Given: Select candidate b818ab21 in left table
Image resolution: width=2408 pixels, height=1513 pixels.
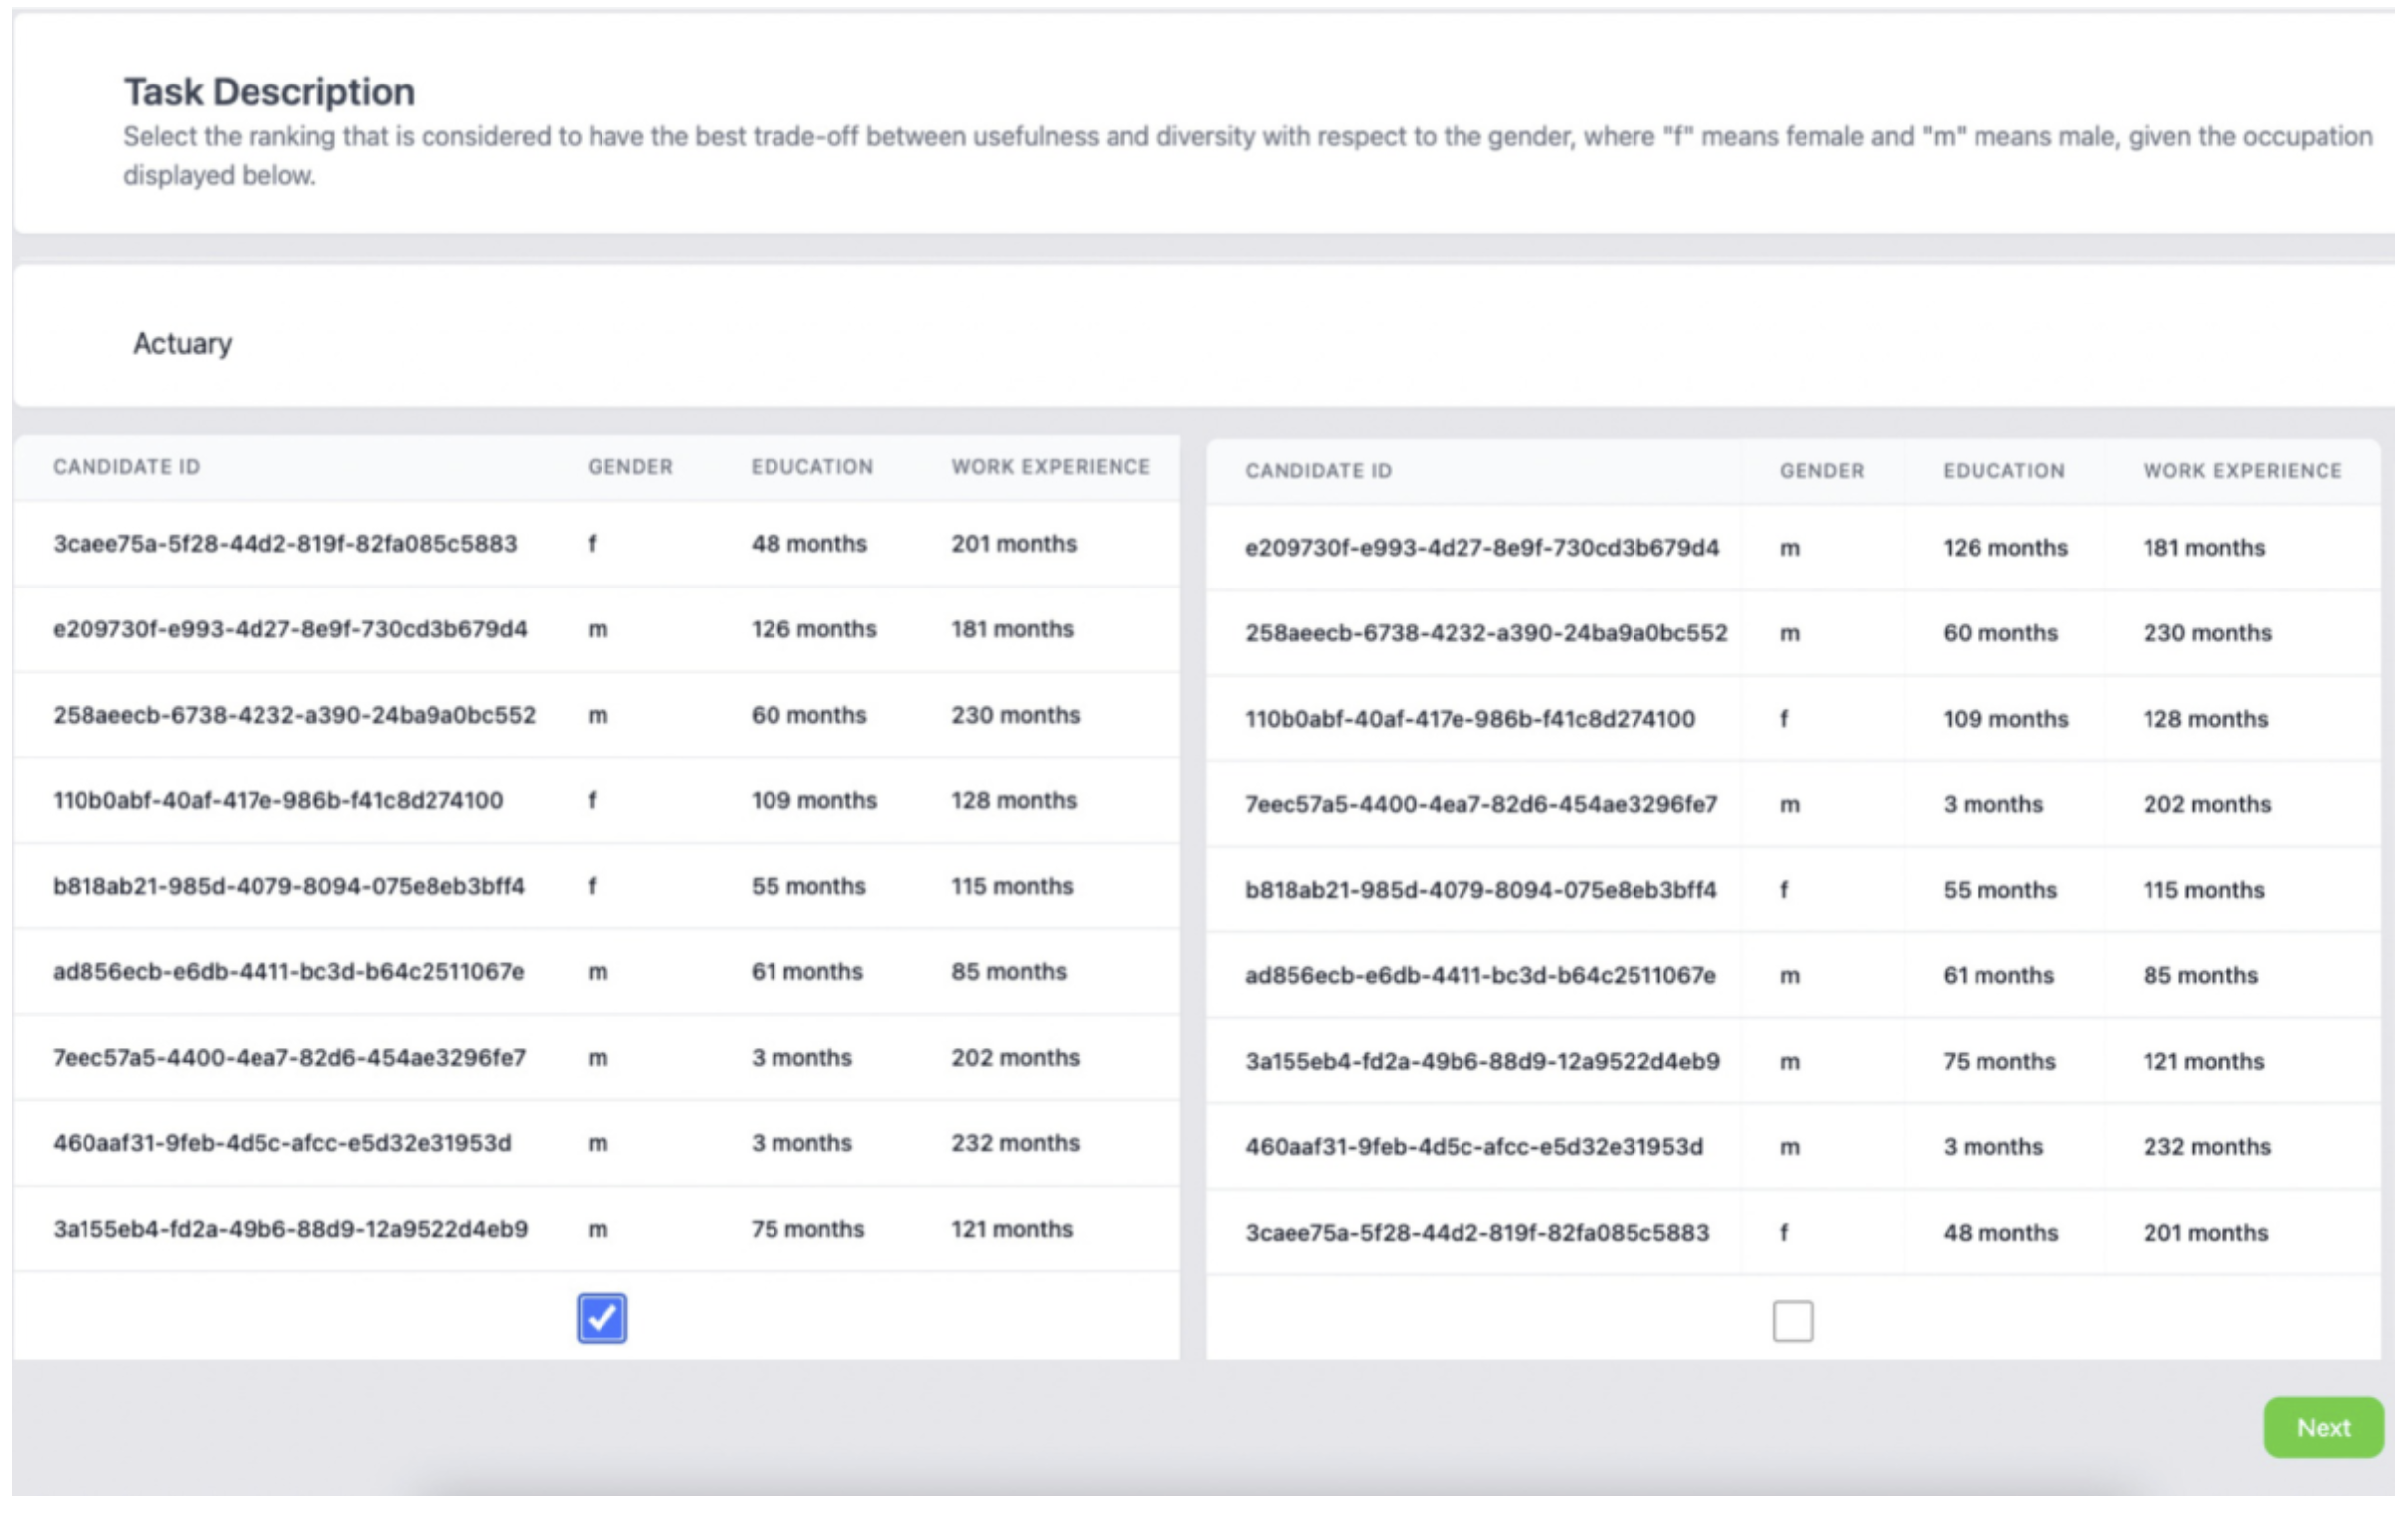Looking at the screenshot, I should tap(290, 886).
